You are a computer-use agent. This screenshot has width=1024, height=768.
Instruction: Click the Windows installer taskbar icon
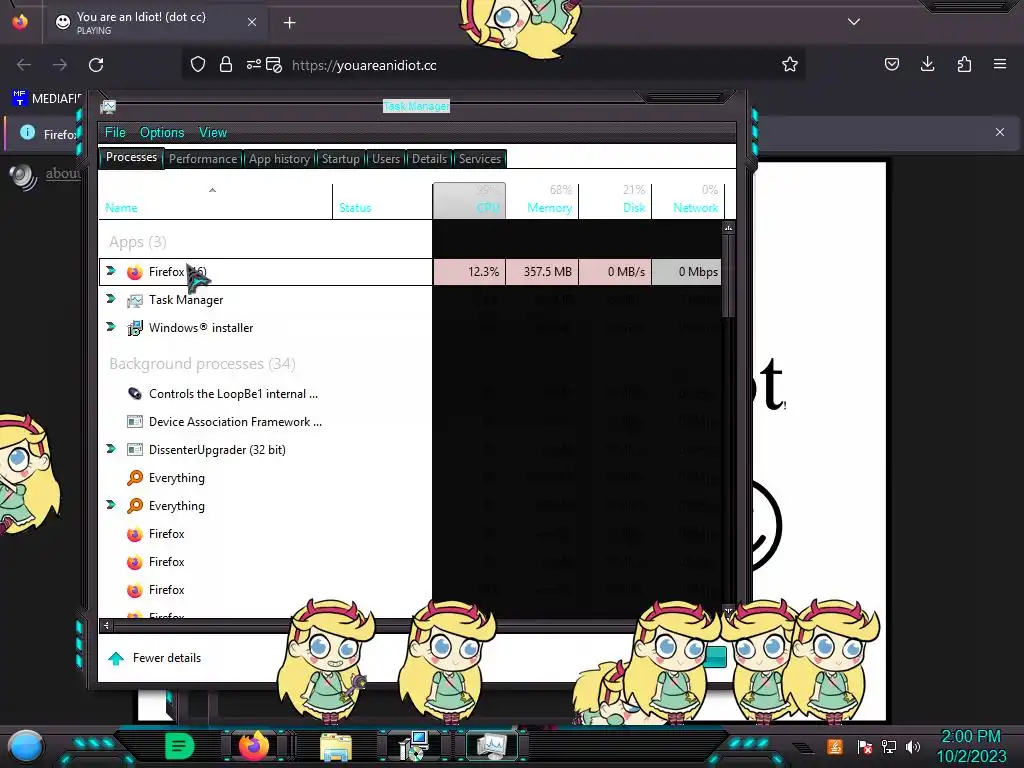point(413,746)
